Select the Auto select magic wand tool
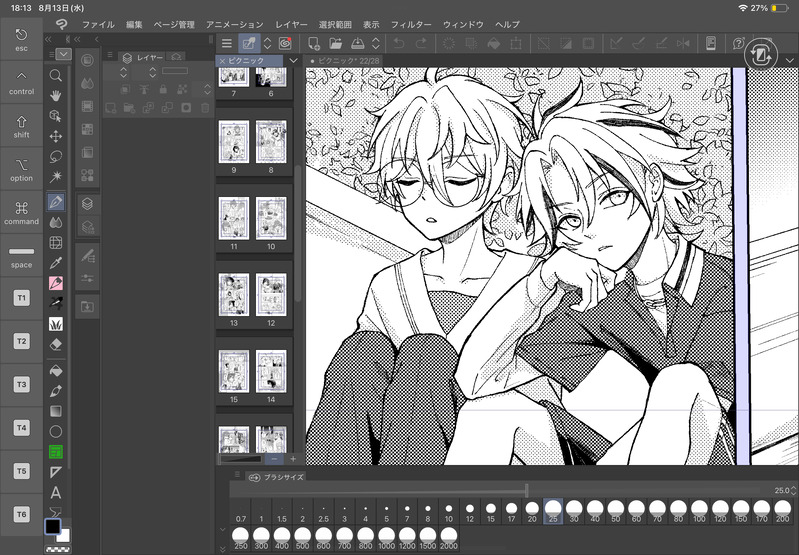799x555 pixels. point(56,177)
